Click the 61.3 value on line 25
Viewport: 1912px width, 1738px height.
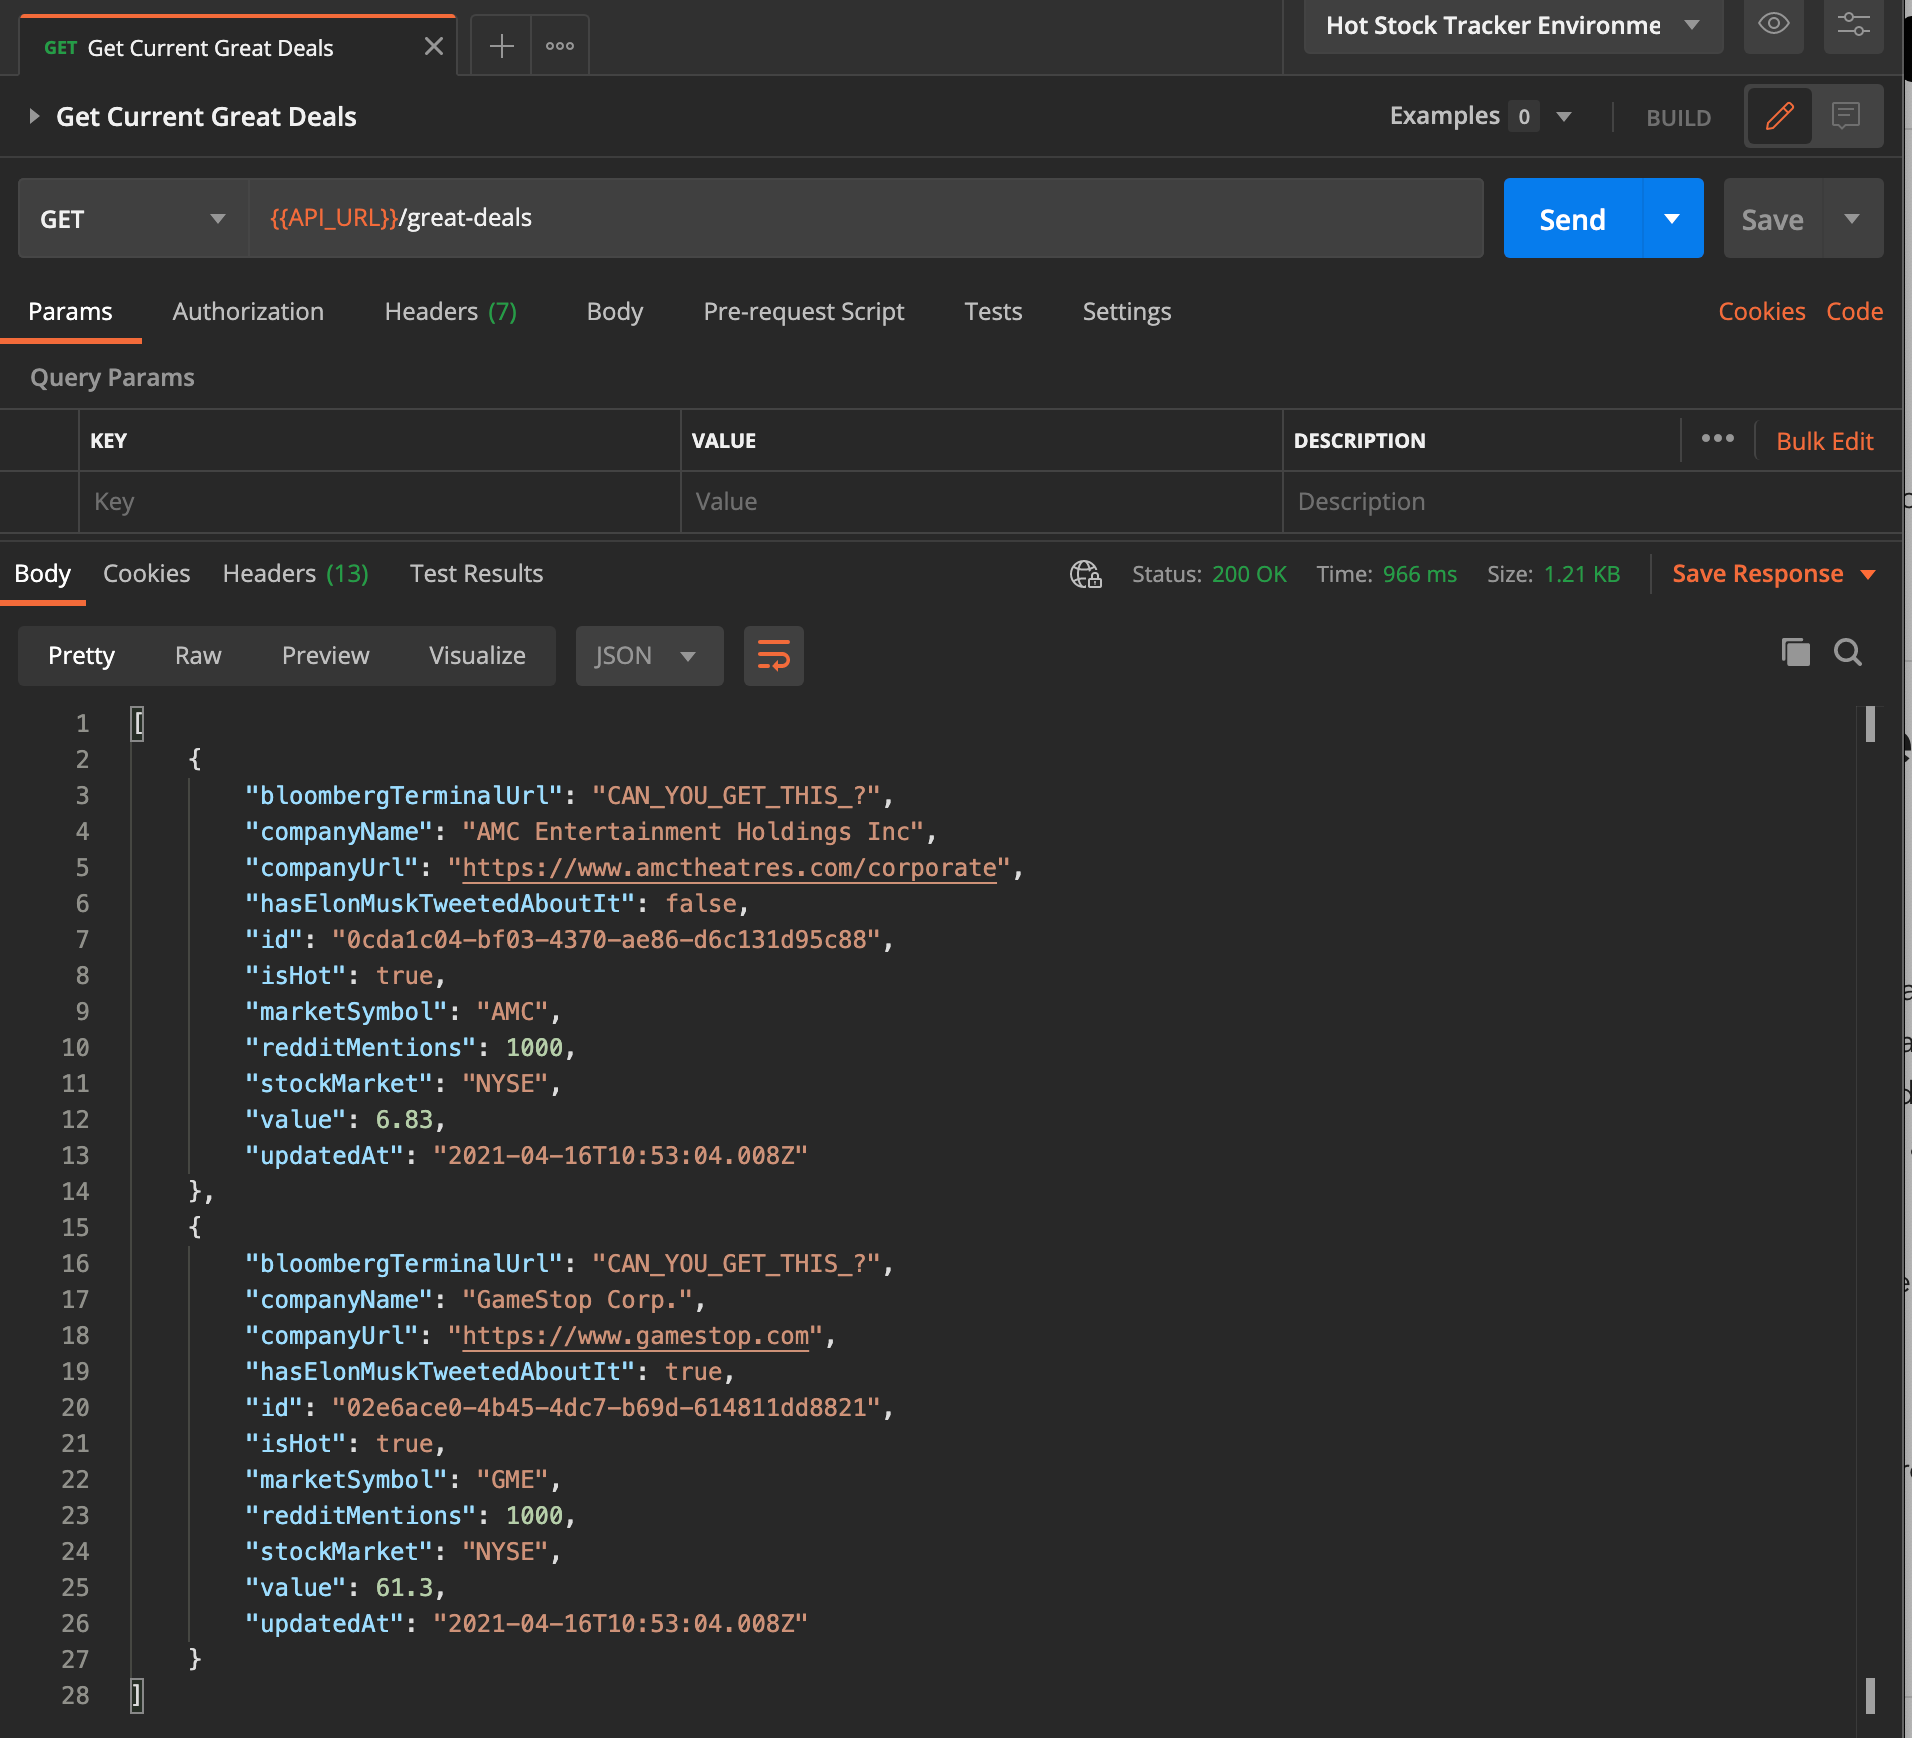[404, 1588]
